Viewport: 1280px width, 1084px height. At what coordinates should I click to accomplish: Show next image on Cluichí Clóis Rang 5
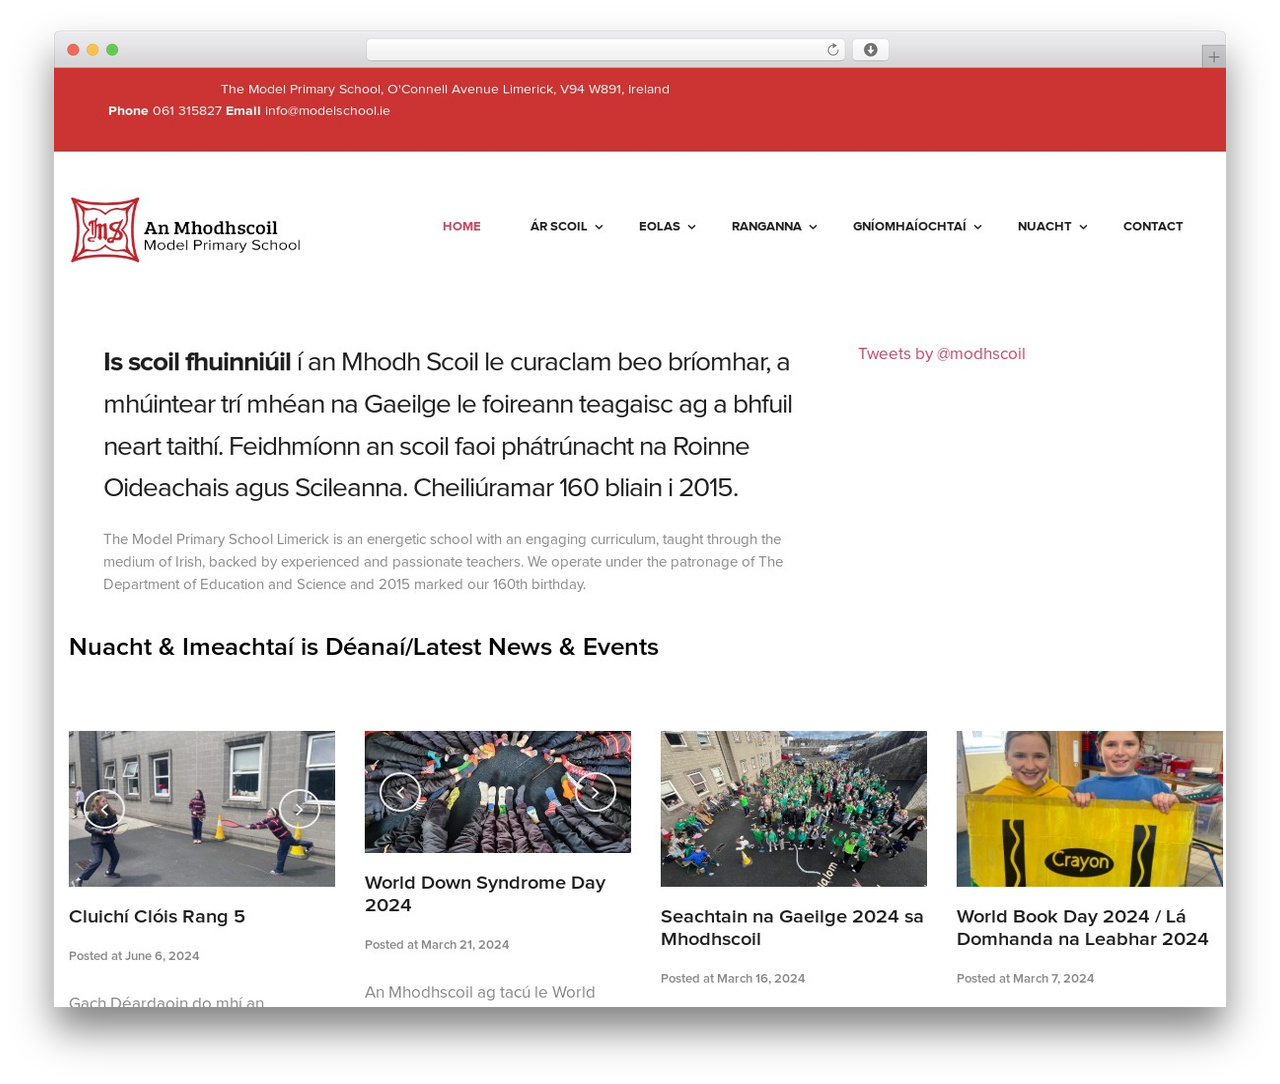[299, 809]
